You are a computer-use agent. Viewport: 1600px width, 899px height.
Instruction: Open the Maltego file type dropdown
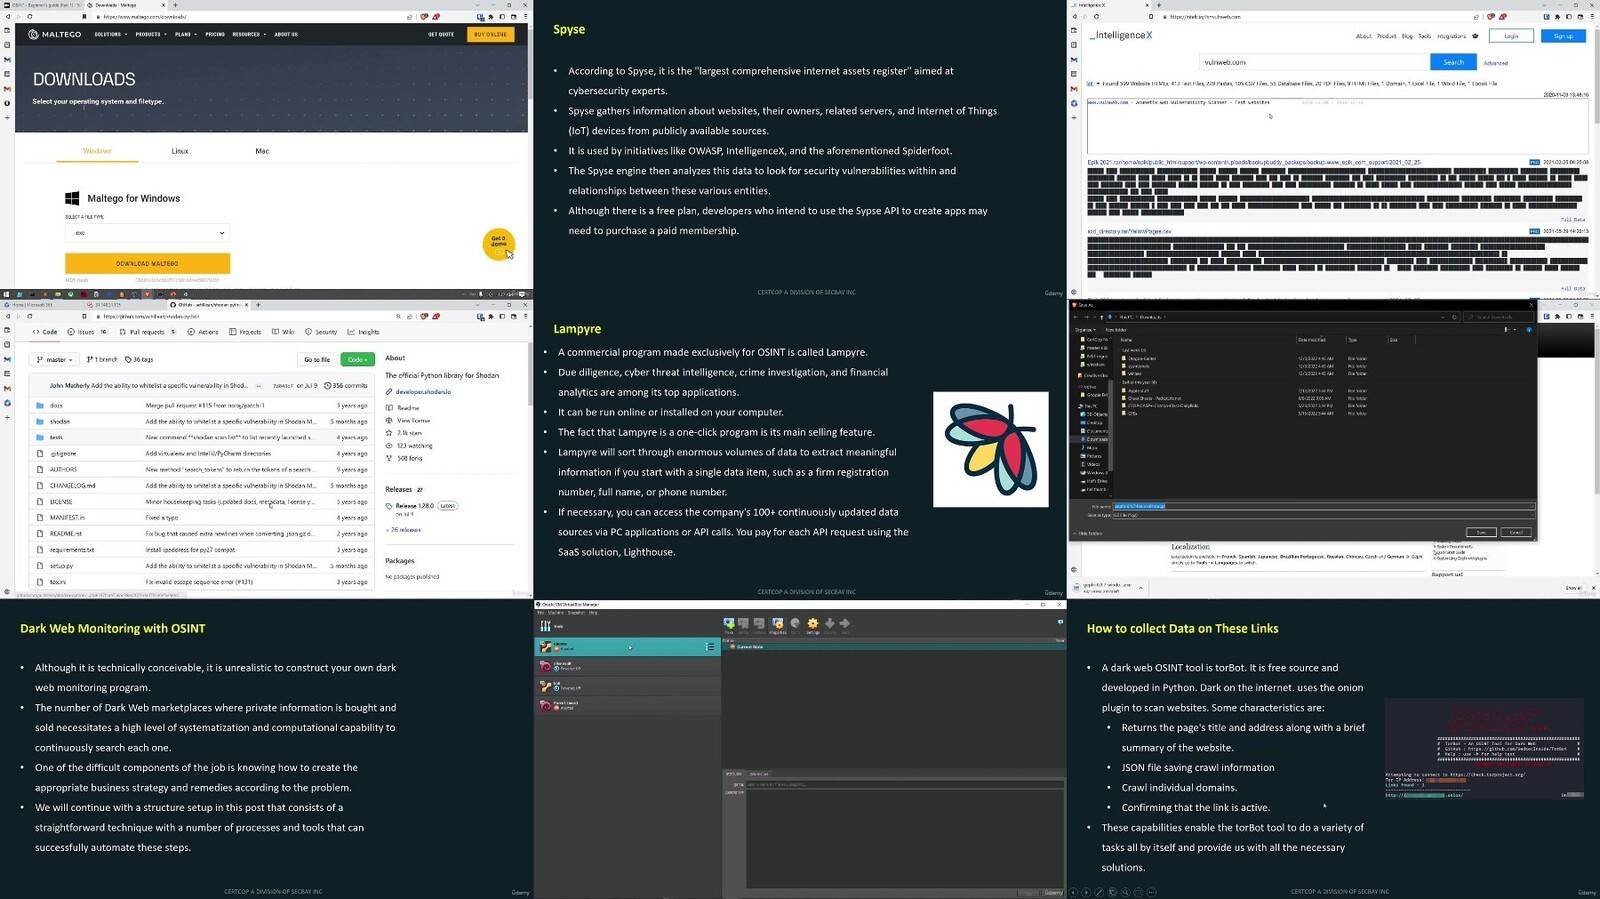pyautogui.click(x=147, y=233)
